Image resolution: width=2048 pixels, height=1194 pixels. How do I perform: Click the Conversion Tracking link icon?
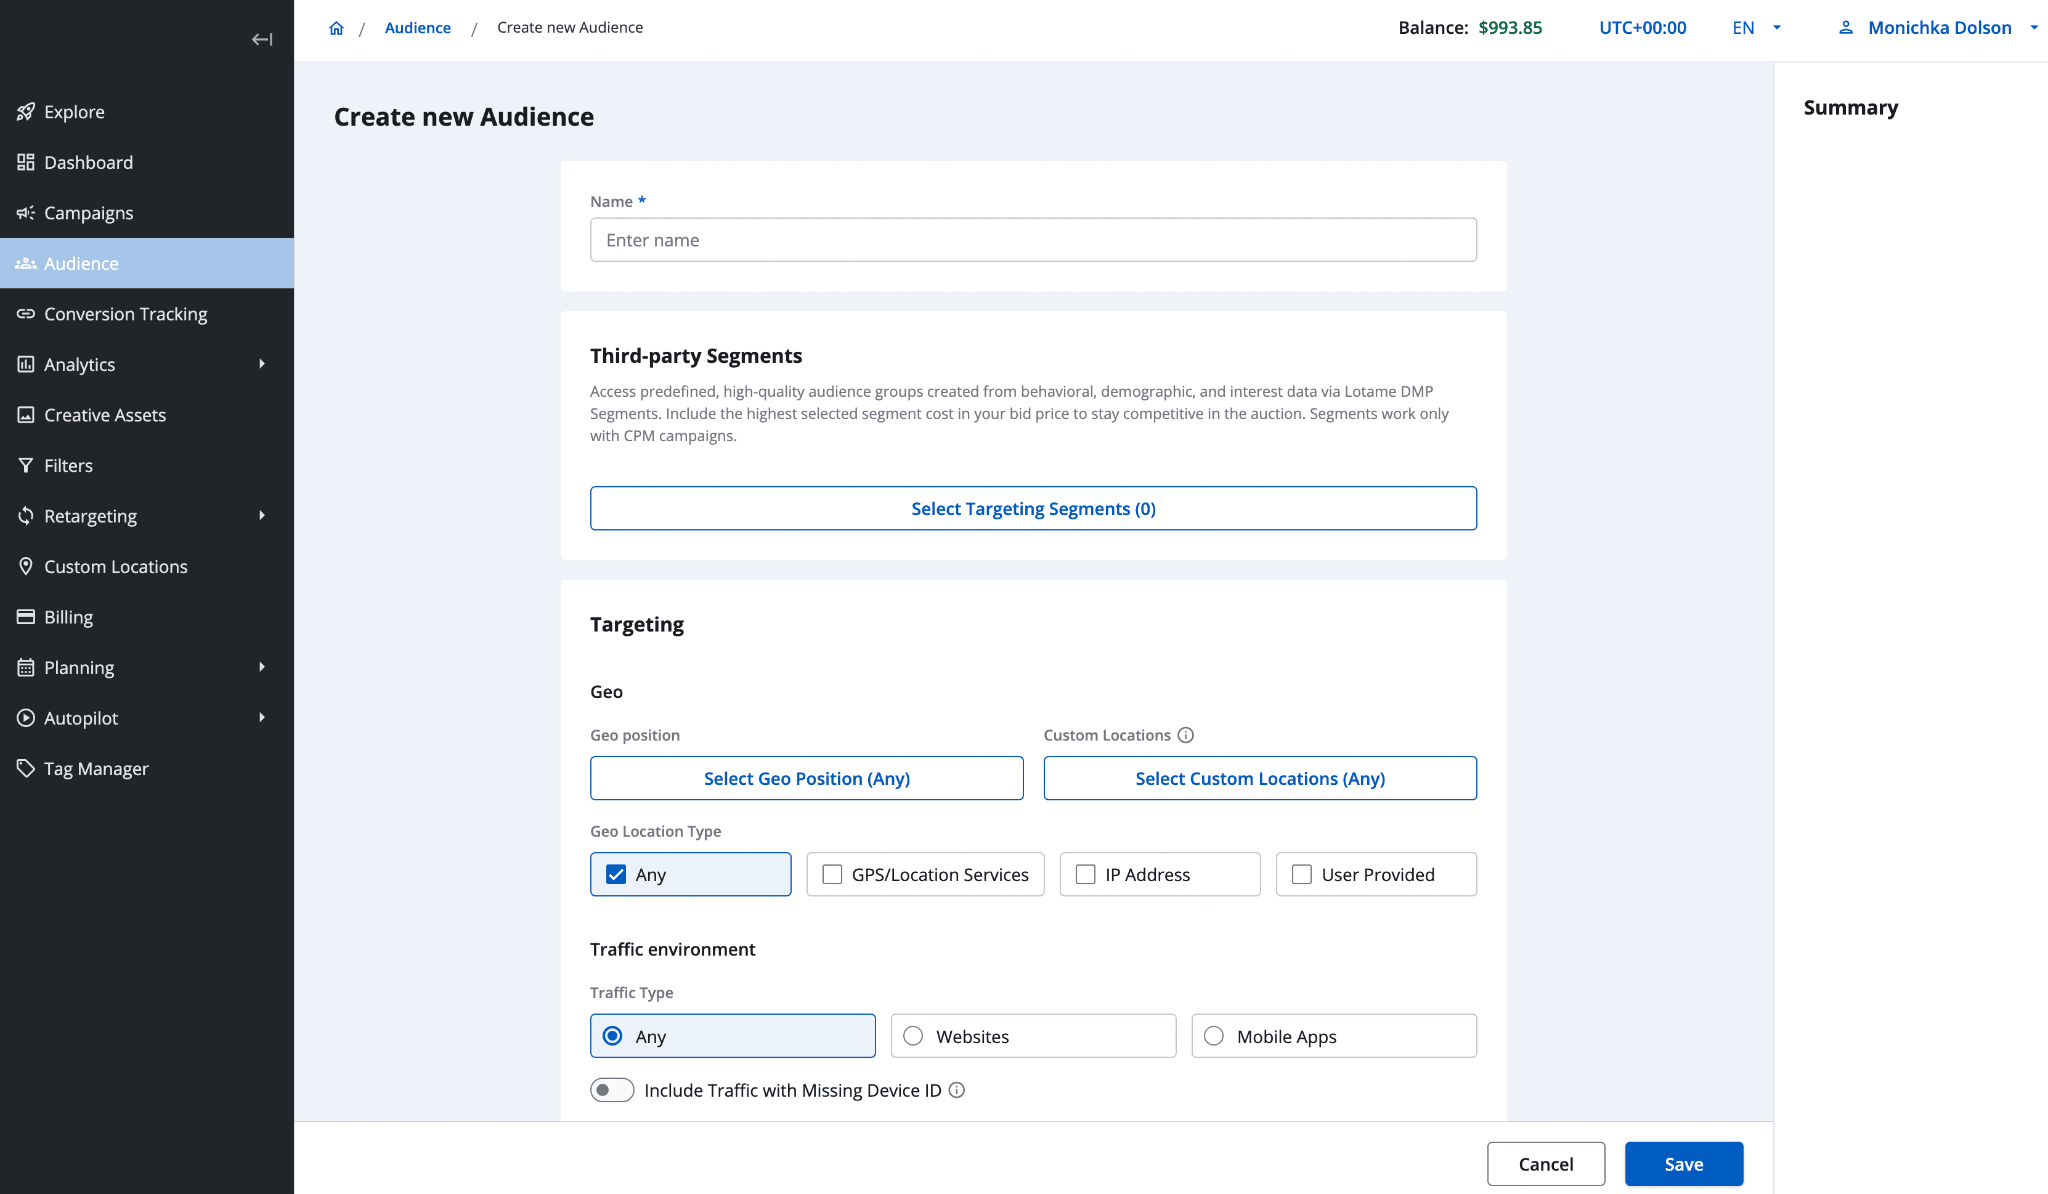(x=26, y=314)
